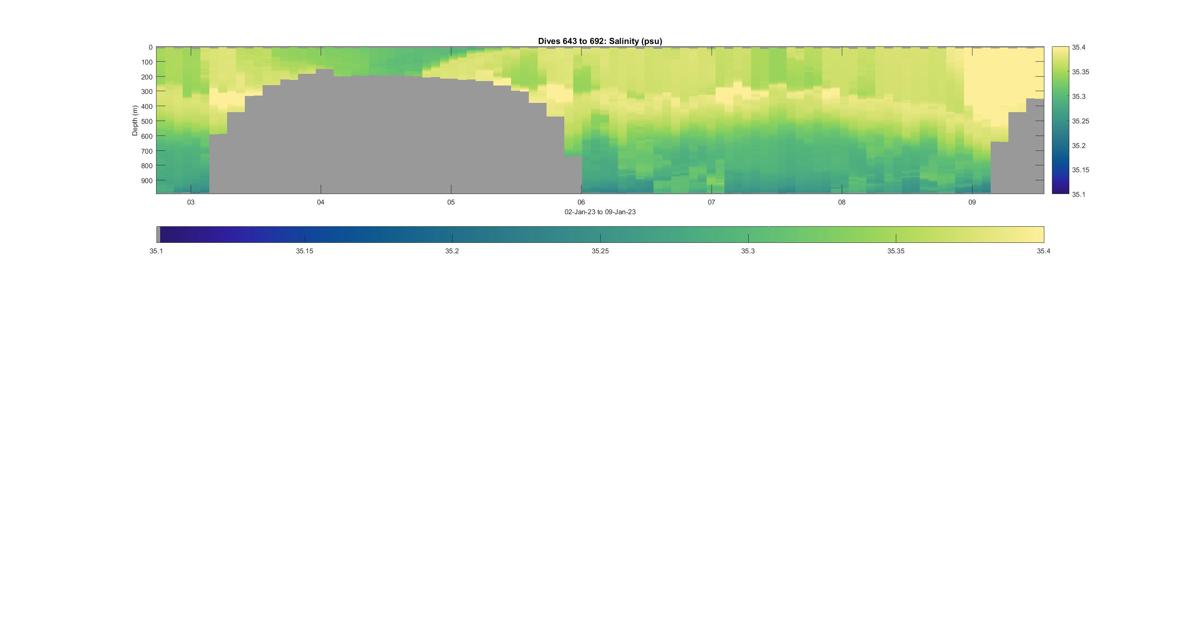Click the x-axis tick label "04"
Image resolution: width=1200 pixels, height=622 pixels.
point(321,202)
